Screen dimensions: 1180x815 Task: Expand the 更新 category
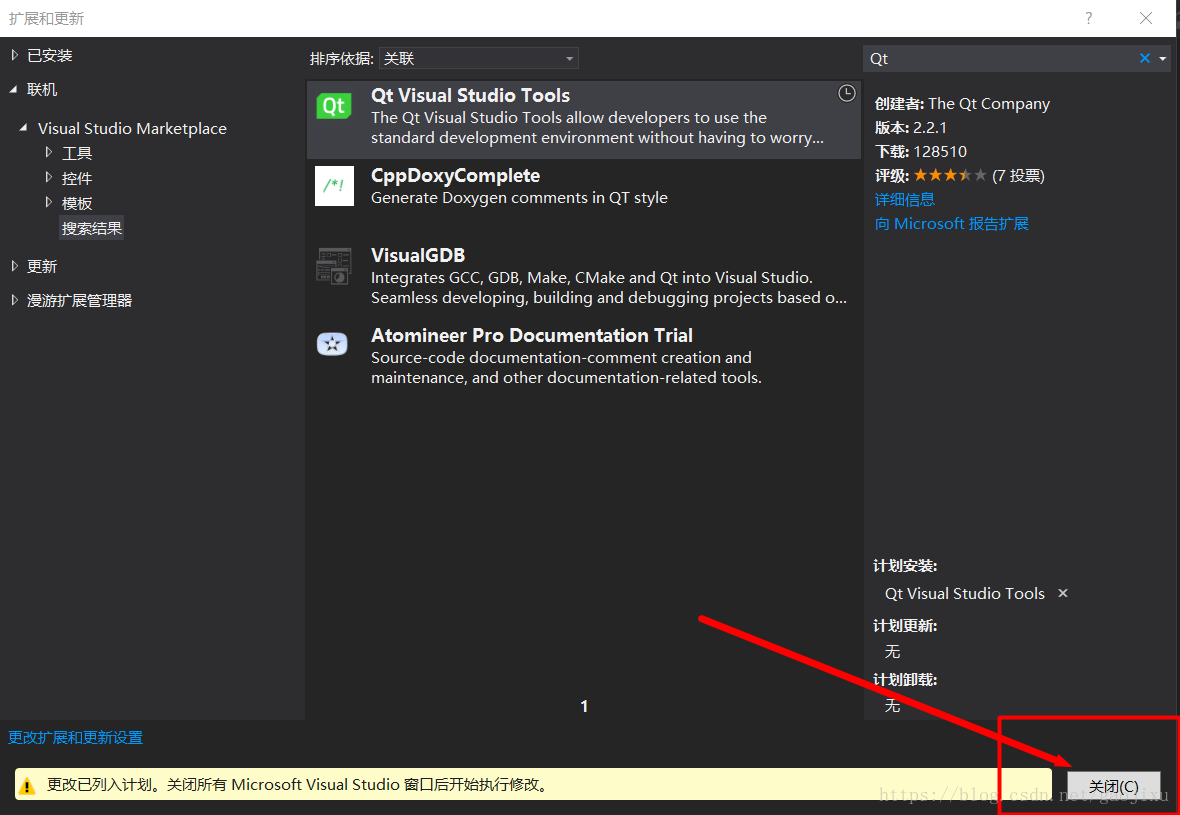pos(14,266)
